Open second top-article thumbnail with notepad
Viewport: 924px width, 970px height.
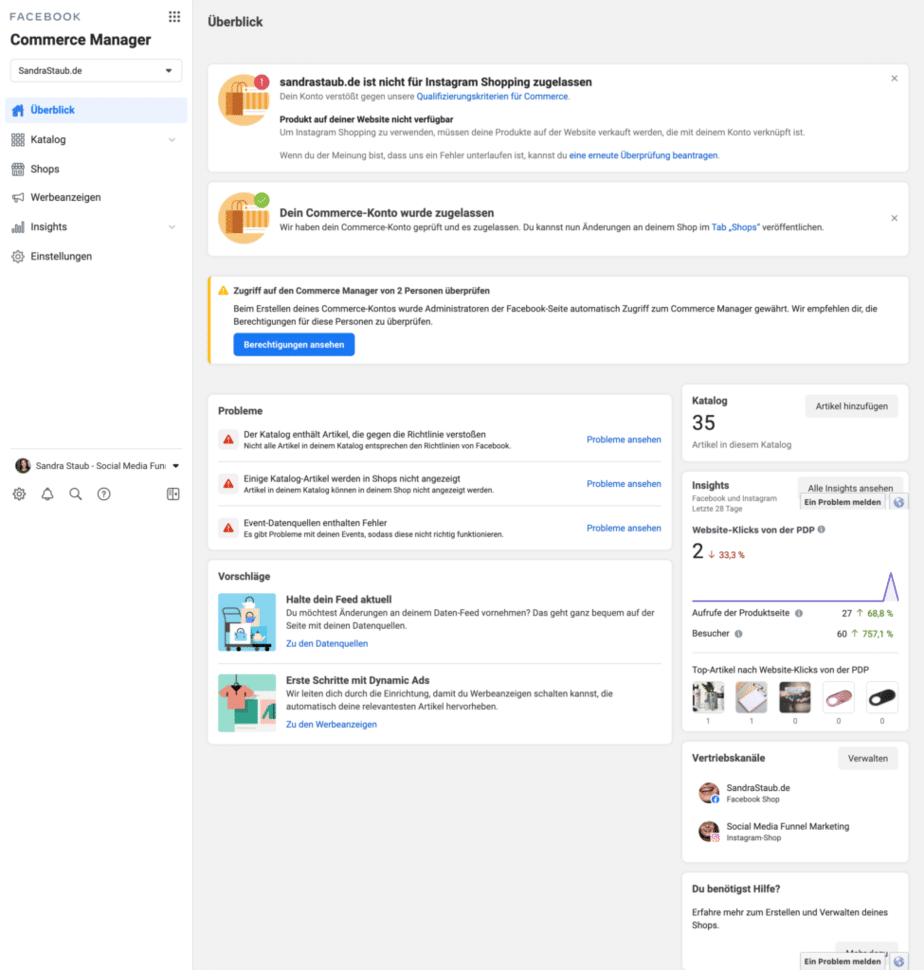pyautogui.click(x=751, y=697)
